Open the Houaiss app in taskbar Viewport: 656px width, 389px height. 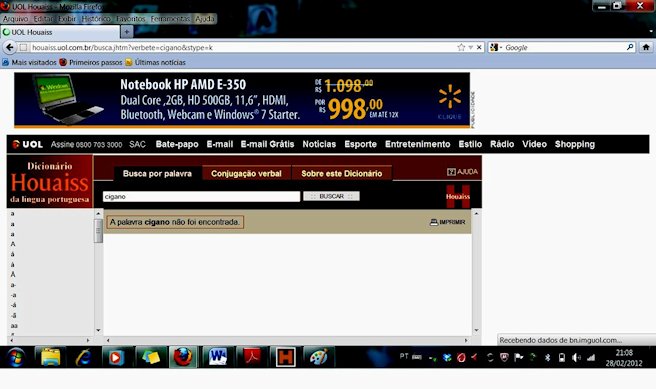point(286,358)
